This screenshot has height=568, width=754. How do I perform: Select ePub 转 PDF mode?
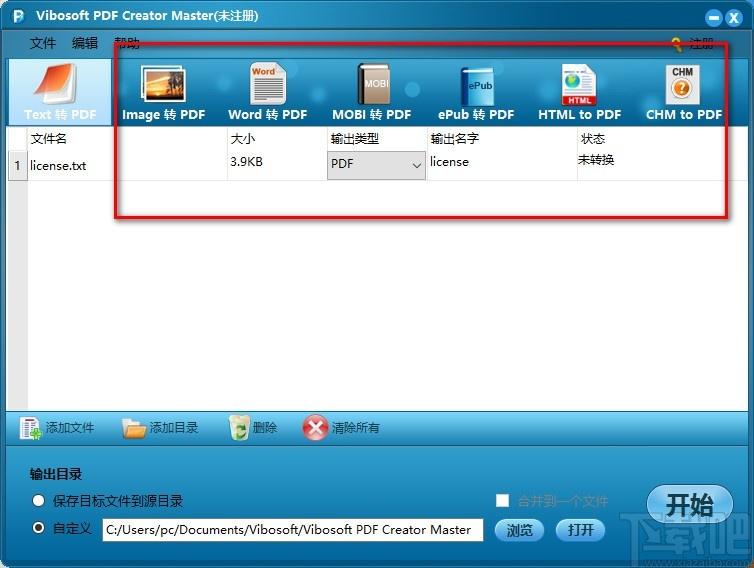tap(476, 92)
